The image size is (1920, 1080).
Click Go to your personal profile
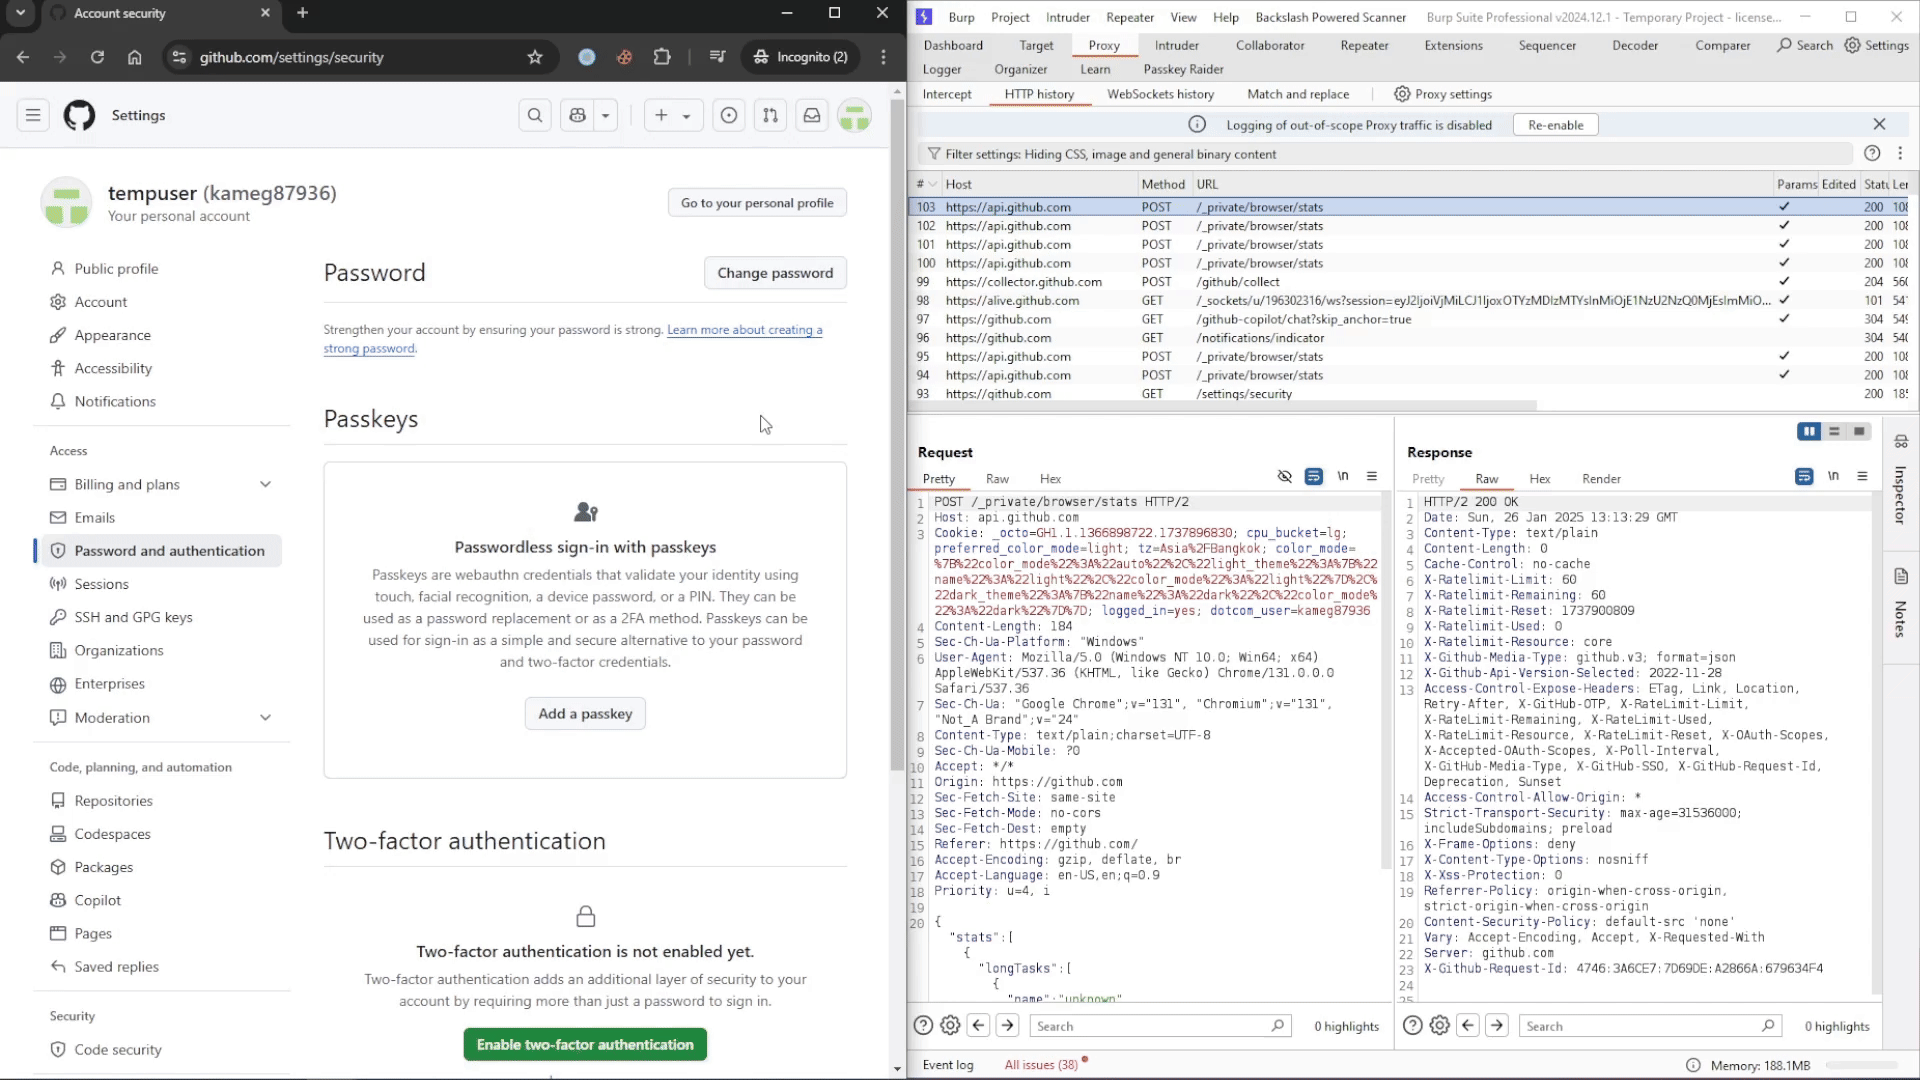pos(757,203)
